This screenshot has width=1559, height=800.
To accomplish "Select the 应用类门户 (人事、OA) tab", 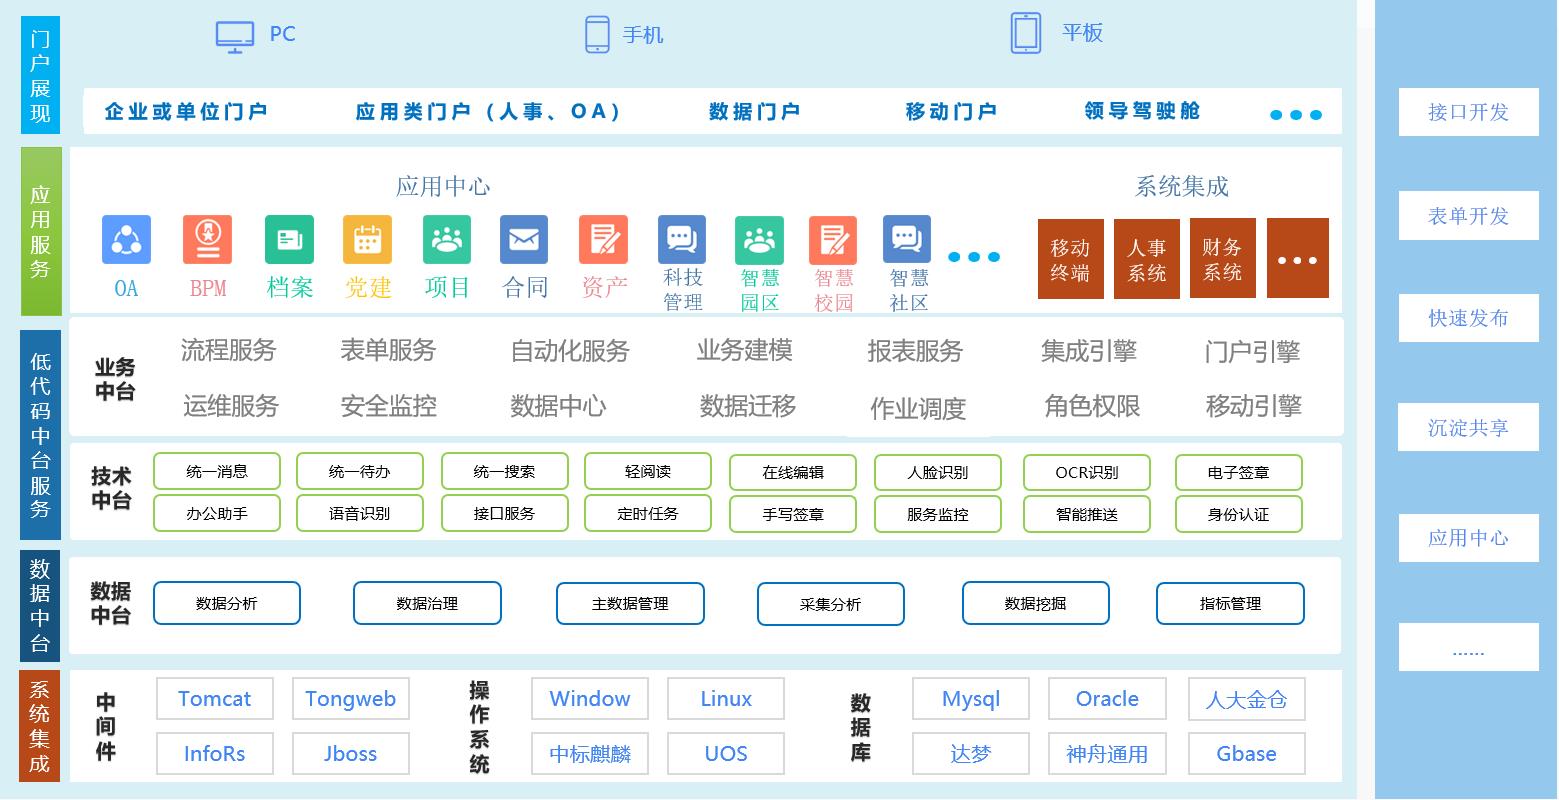I will pos(488,111).
